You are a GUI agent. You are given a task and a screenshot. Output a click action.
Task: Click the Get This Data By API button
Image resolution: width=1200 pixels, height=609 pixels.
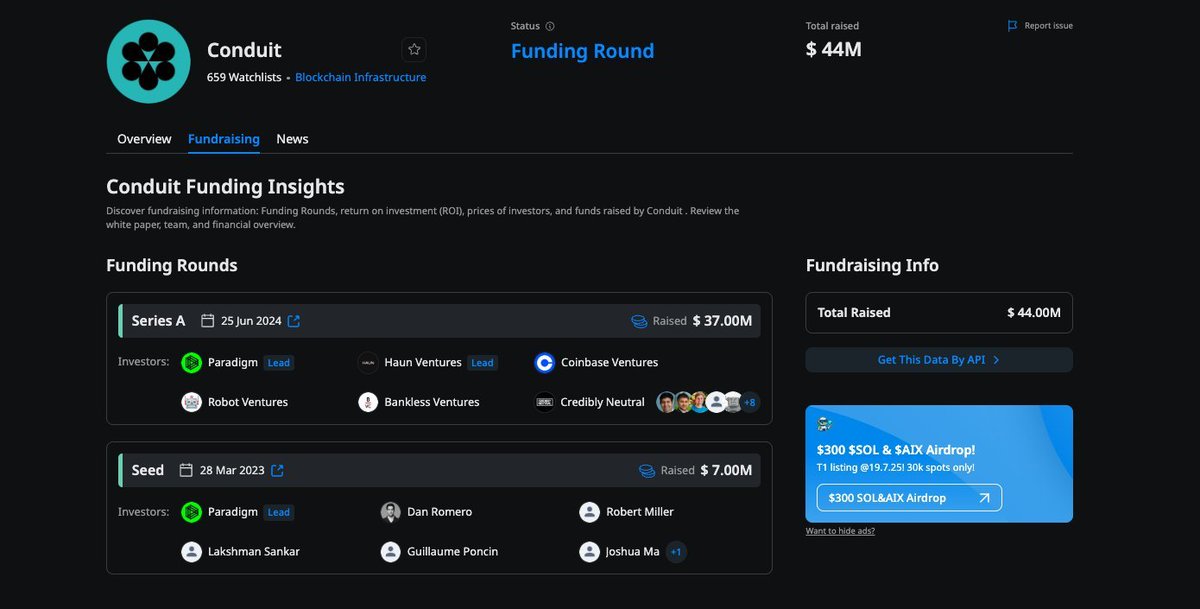point(939,360)
